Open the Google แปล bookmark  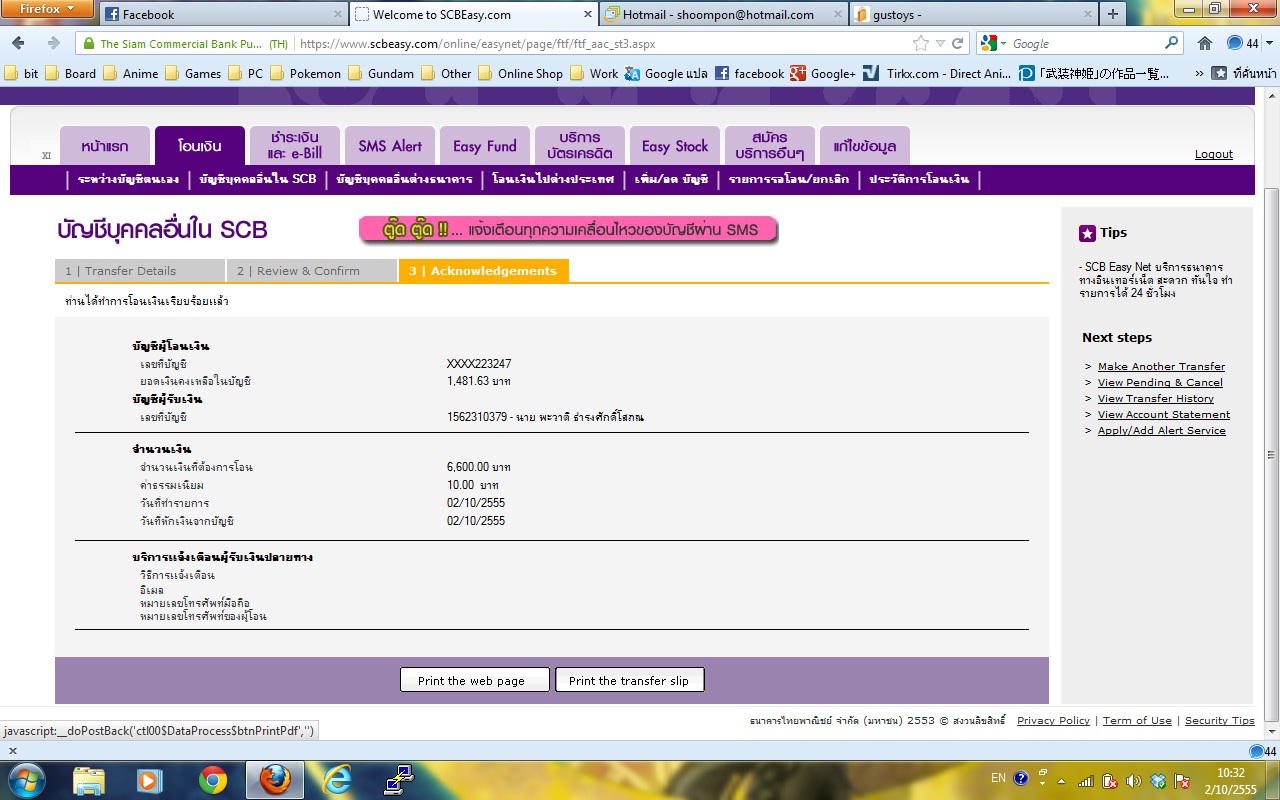pyautogui.click(x=666, y=73)
